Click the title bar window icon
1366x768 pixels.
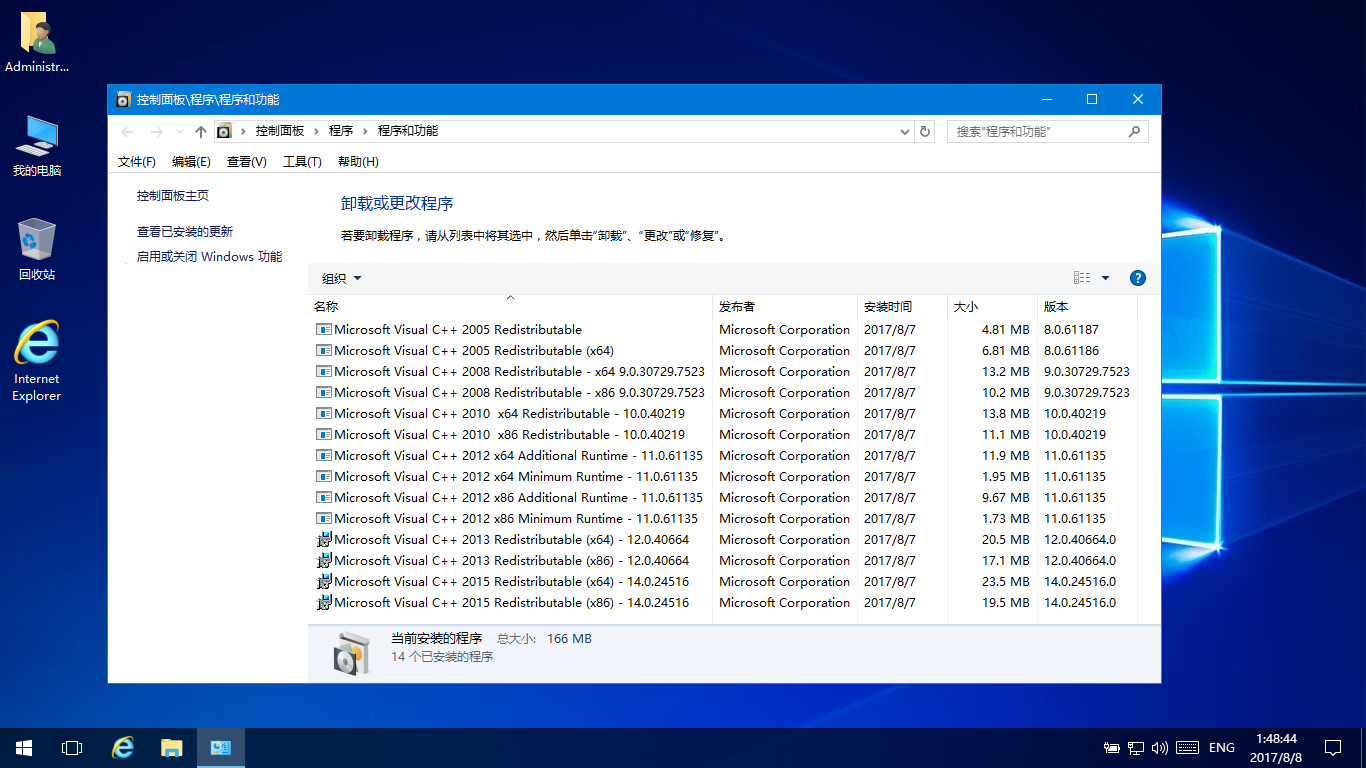[123, 100]
